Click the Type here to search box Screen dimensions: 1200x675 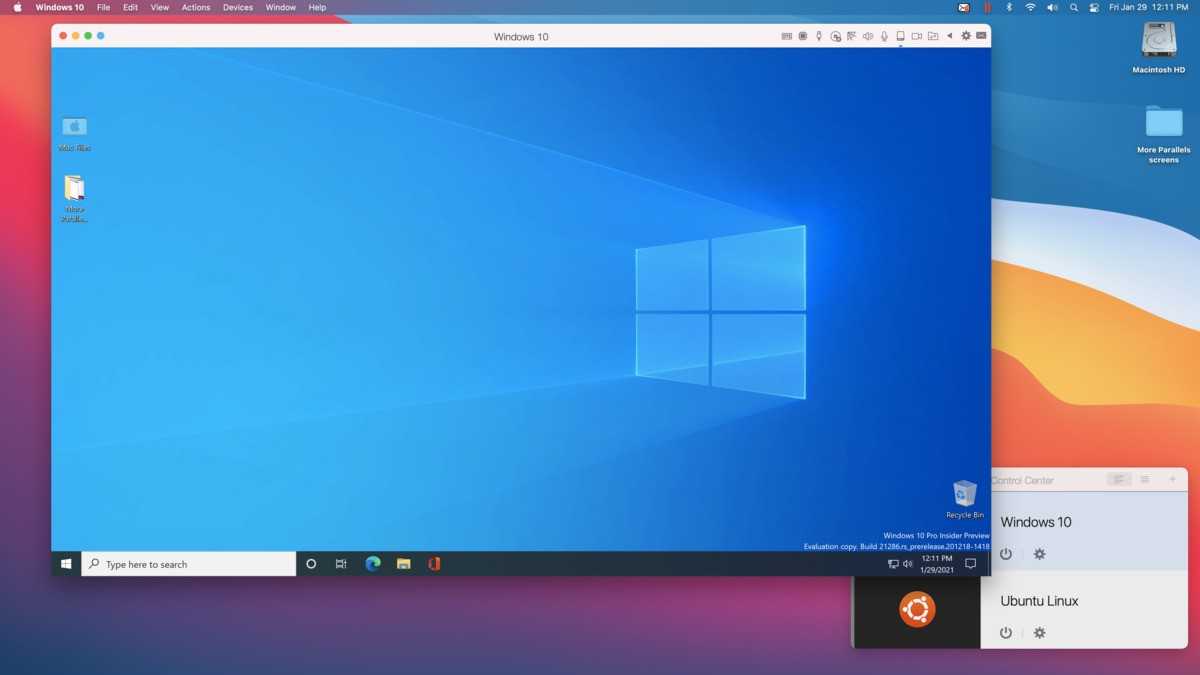190,564
